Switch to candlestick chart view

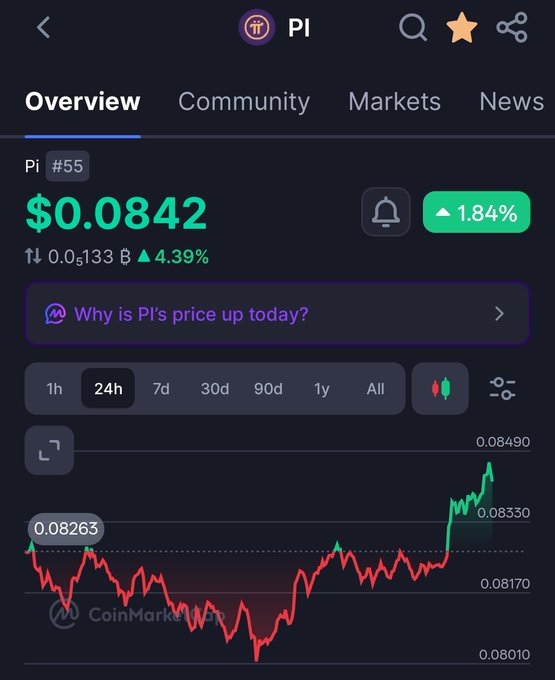[x=440, y=388]
